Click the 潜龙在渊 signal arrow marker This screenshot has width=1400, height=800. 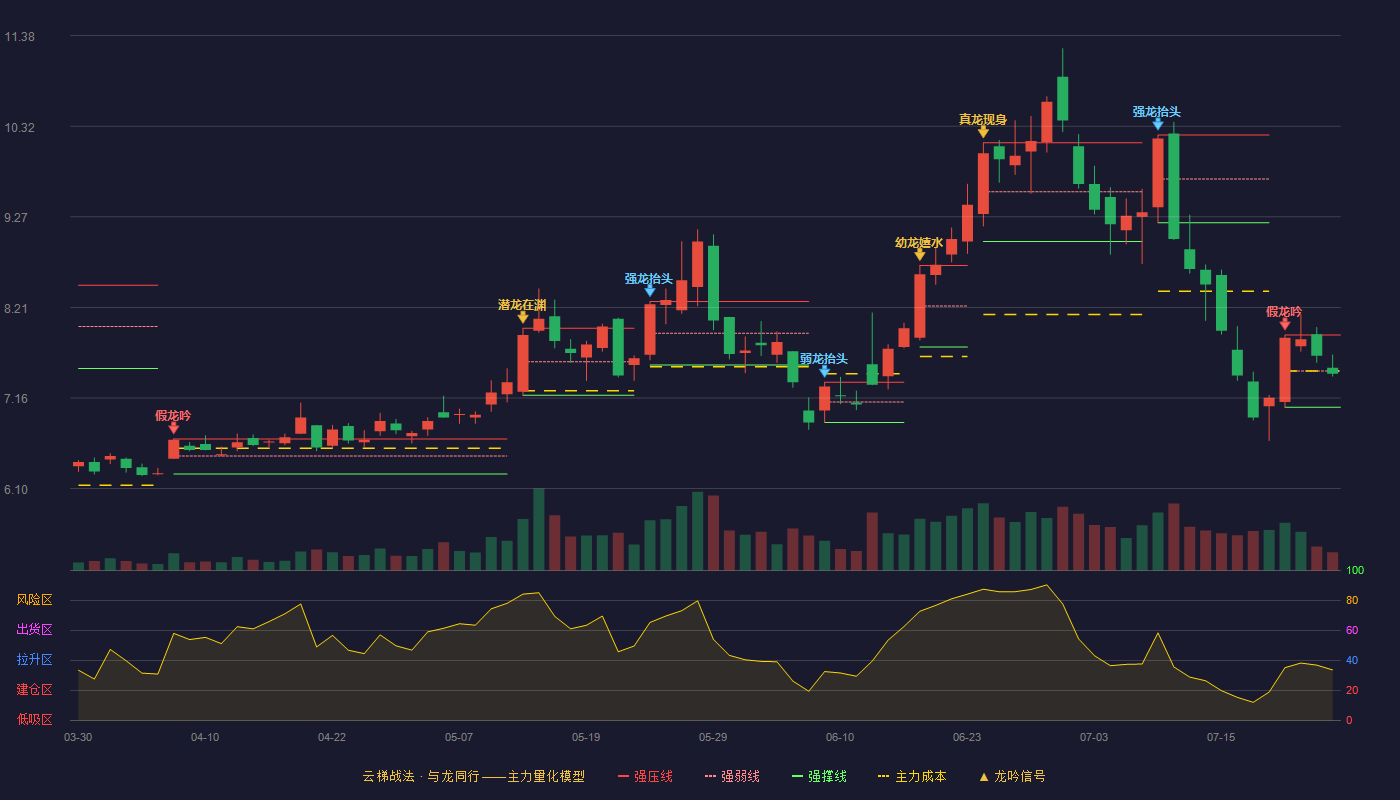(523, 317)
